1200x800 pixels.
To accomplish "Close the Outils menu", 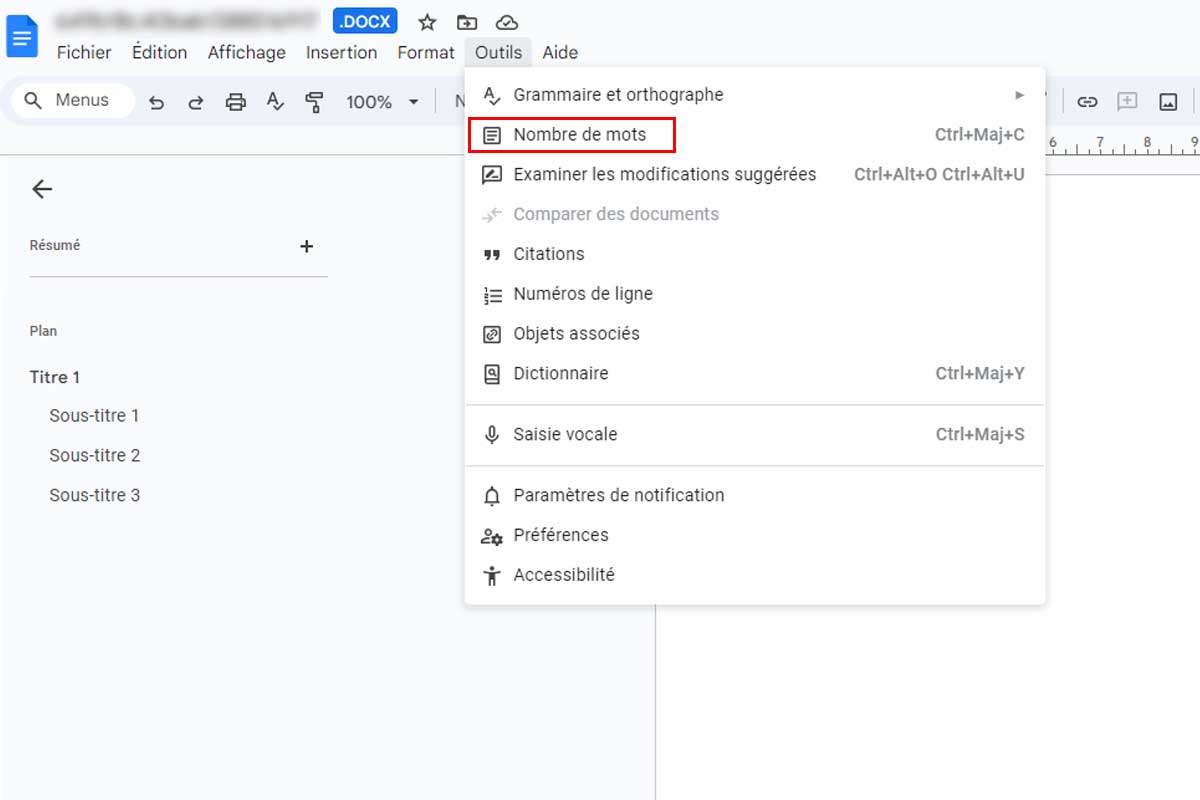I will tap(498, 53).
